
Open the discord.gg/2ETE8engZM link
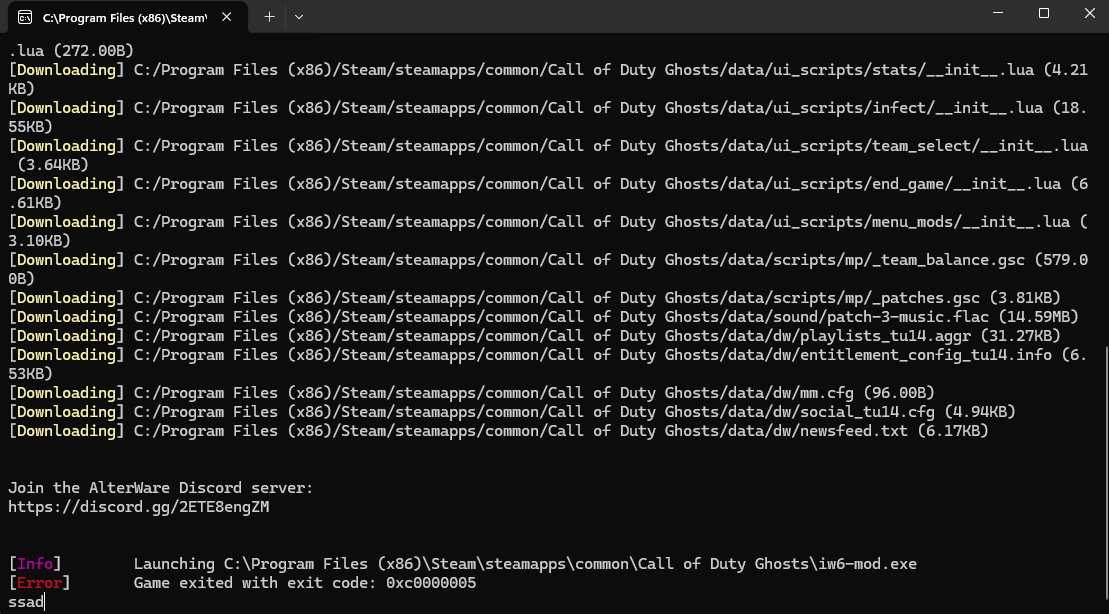(x=138, y=507)
